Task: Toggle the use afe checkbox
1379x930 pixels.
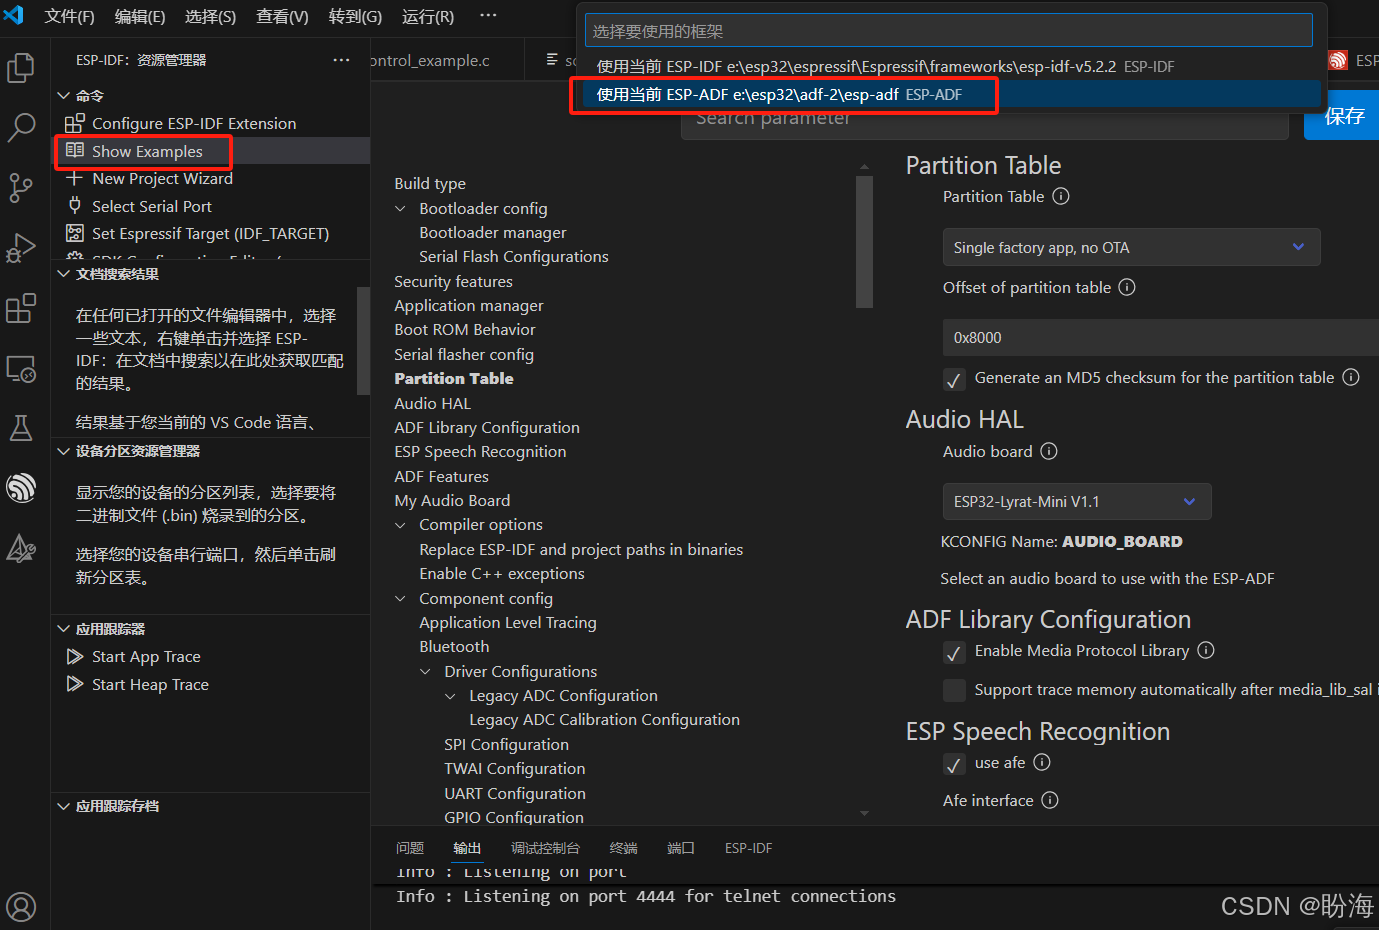Action: (954, 764)
